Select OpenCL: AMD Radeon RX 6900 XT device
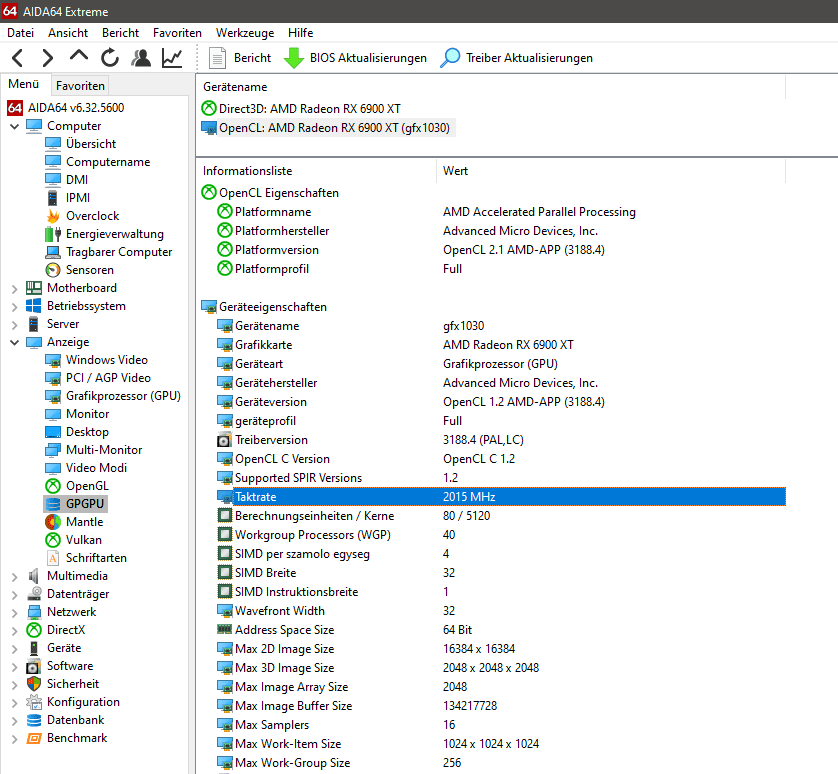The height and width of the screenshot is (774, 838). 326,128
